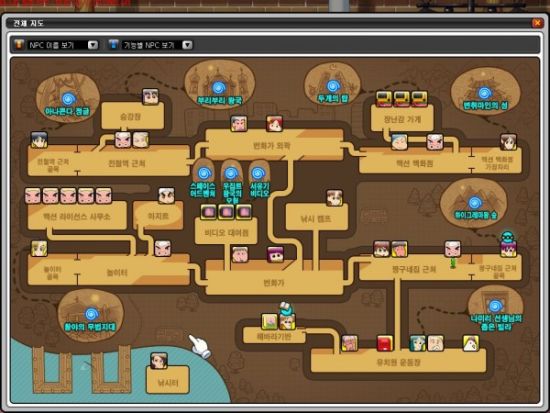Select the 부리부리 왕국 portal icon
This screenshot has height=413, width=550.
[x=219, y=87]
